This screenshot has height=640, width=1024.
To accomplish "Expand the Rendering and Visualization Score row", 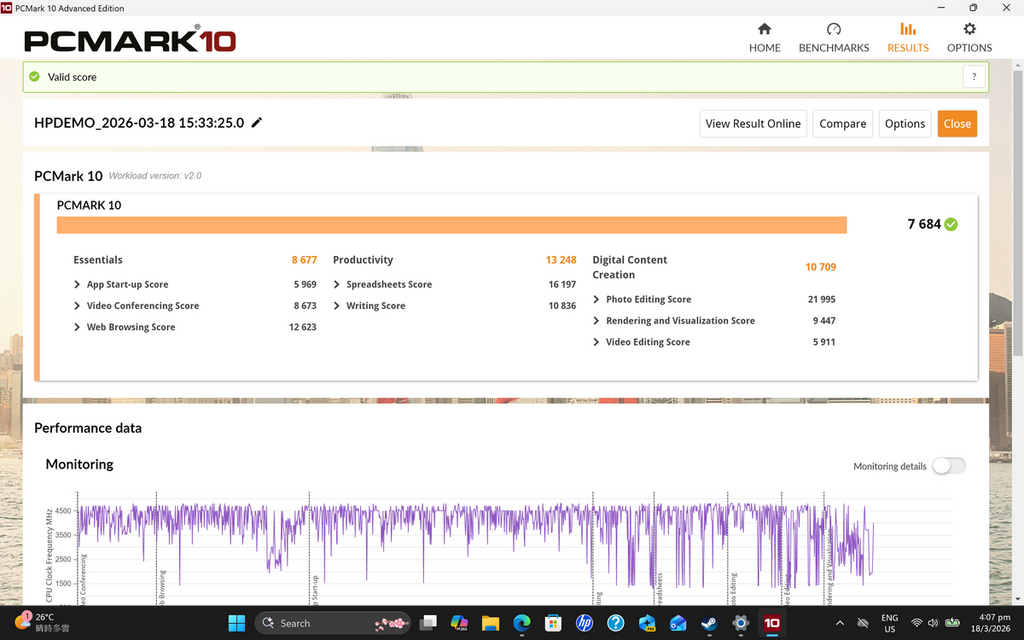I will pyautogui.click(x=597, y=321).
